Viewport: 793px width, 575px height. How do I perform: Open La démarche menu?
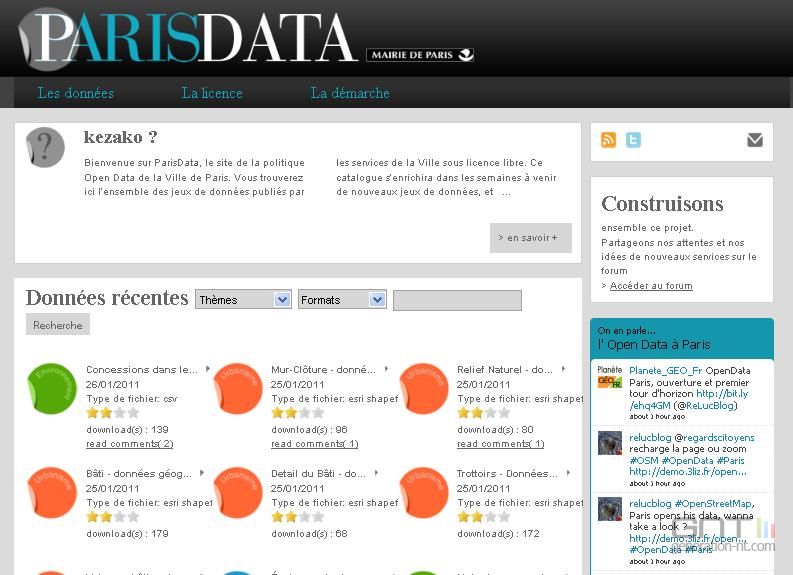(x=350, y=93)
